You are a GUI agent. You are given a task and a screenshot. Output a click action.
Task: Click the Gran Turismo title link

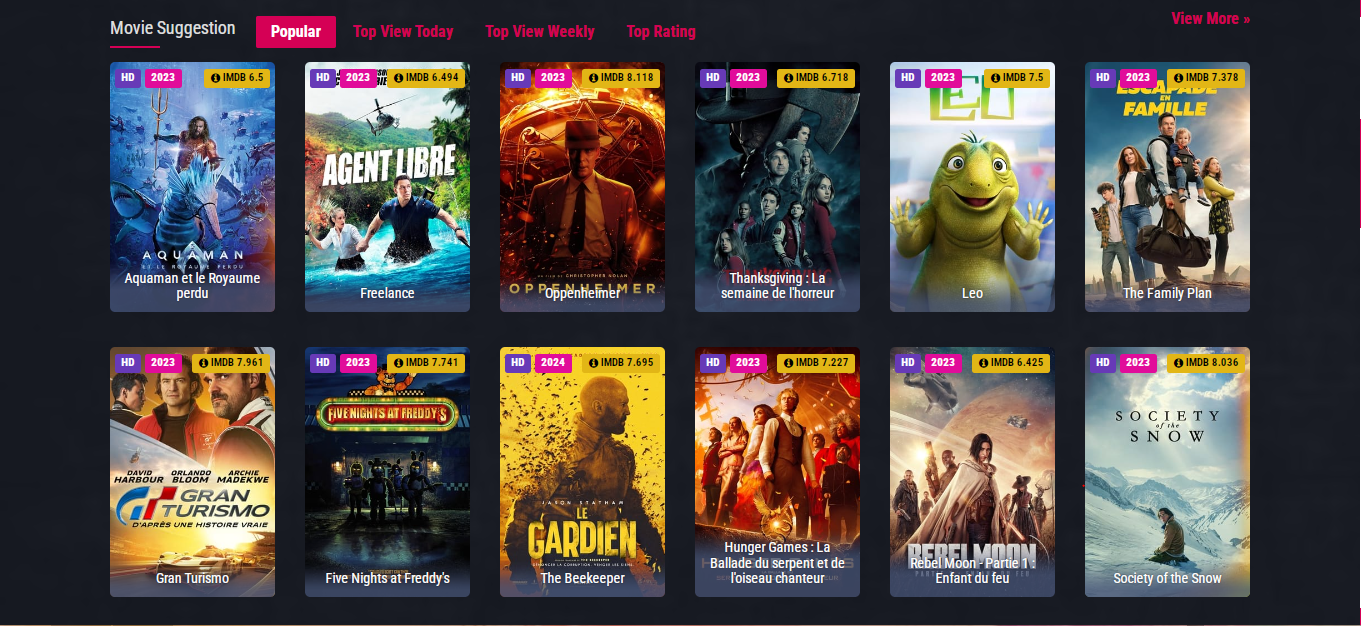tap(192, 578)
